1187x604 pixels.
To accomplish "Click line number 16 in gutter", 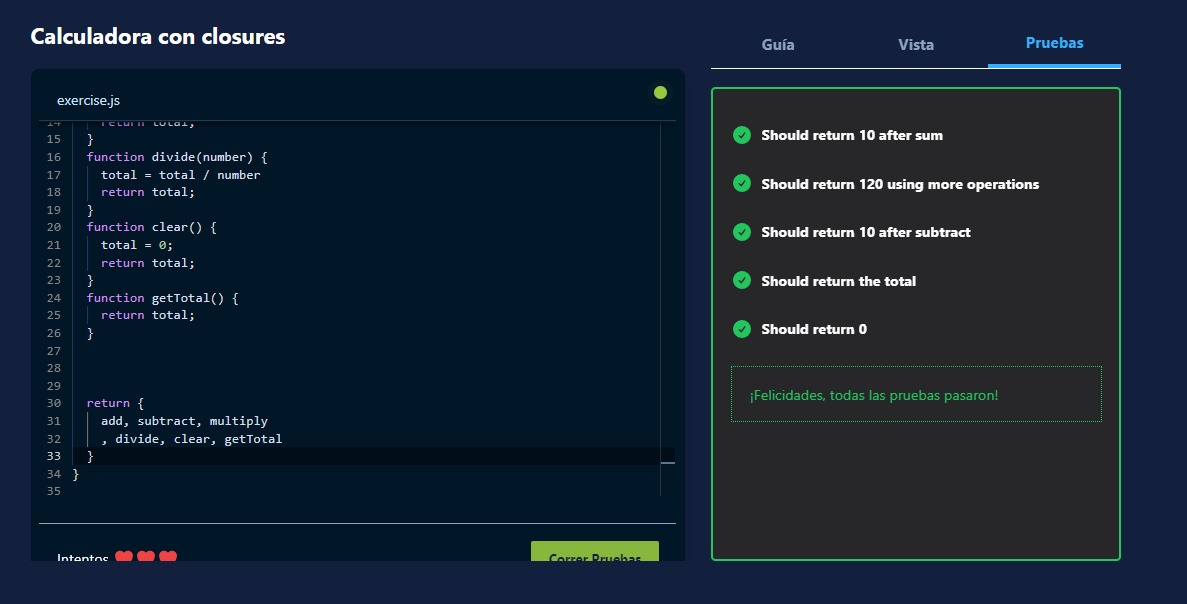I will tap(53, 157).
